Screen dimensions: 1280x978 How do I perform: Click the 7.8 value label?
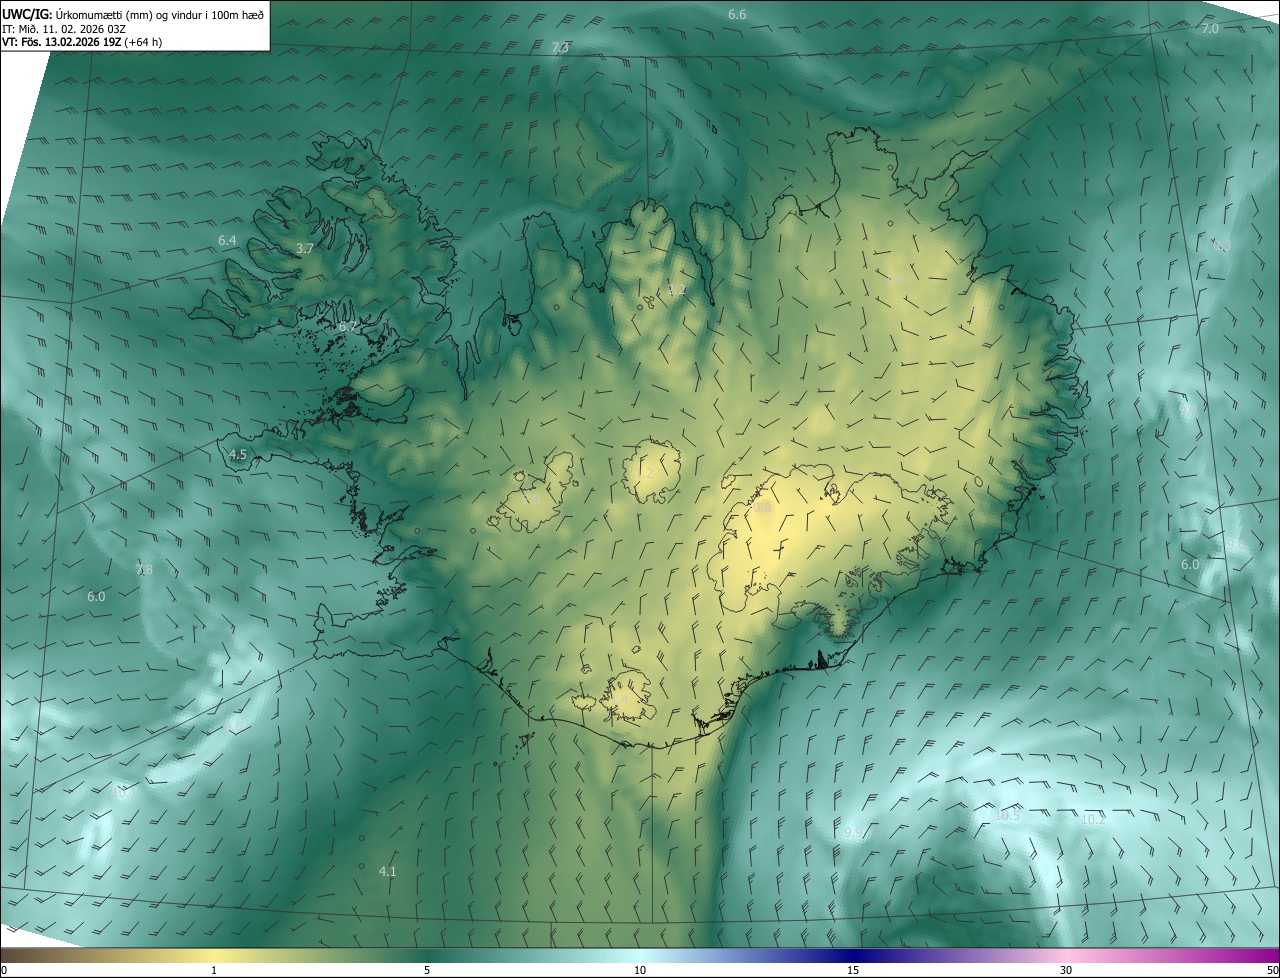click(x=144, y=570)
